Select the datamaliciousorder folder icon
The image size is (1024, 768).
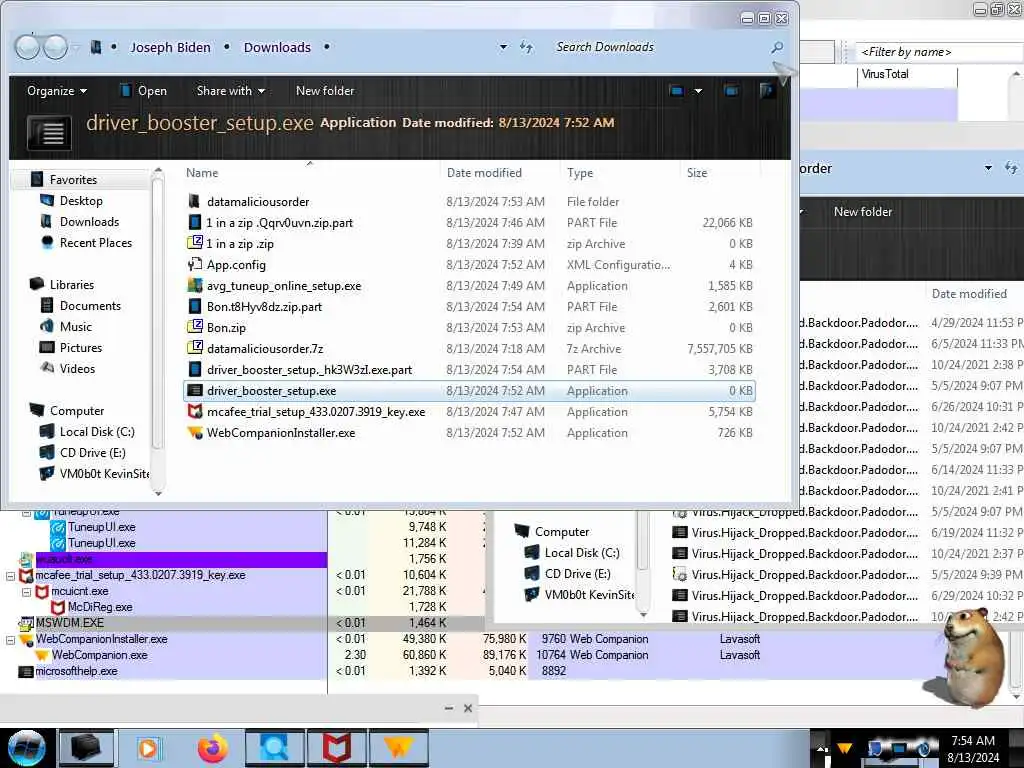[194, 201]
